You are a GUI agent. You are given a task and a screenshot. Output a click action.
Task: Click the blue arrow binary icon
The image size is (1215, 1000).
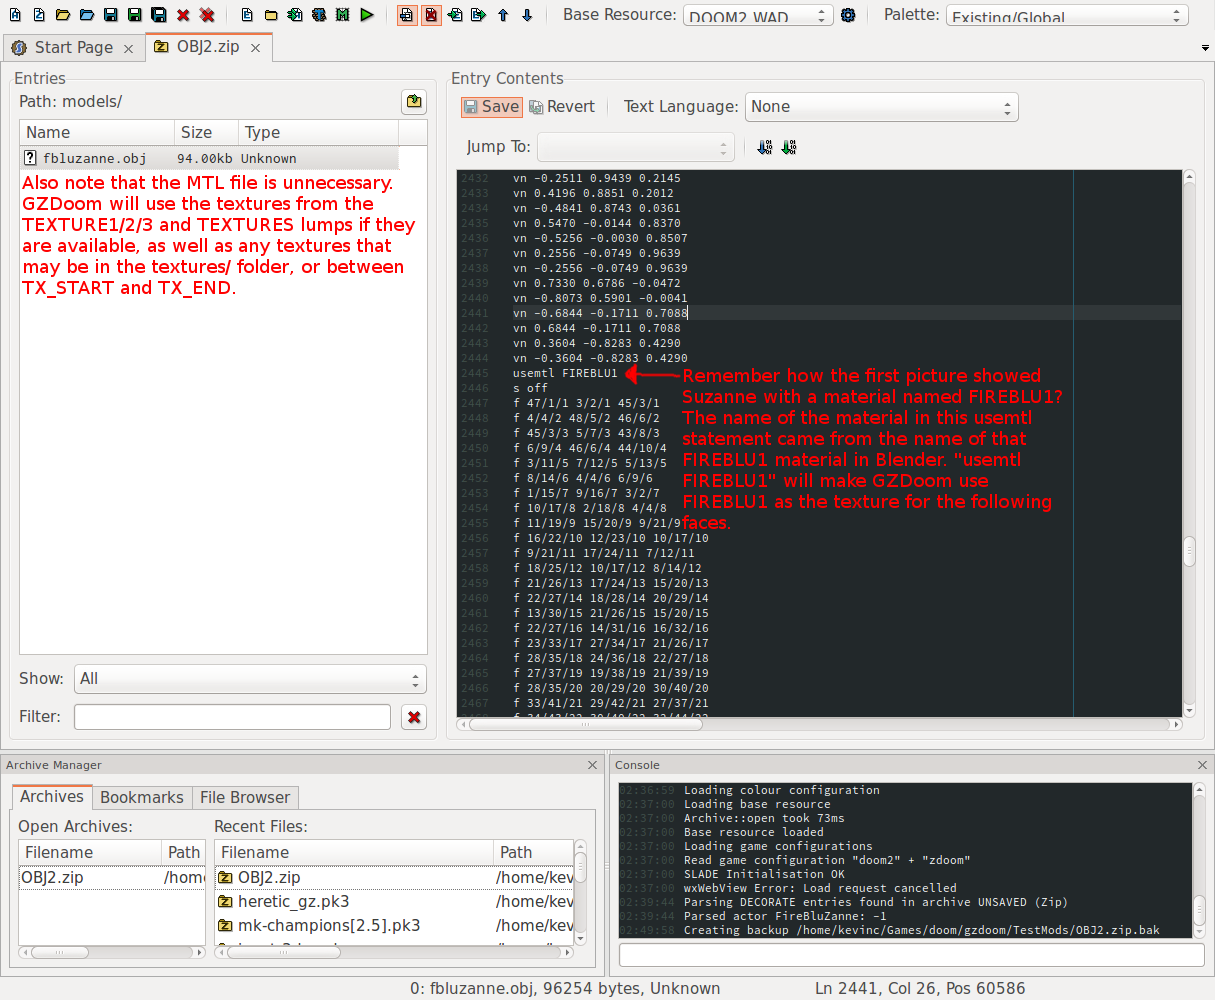(765, 147)
